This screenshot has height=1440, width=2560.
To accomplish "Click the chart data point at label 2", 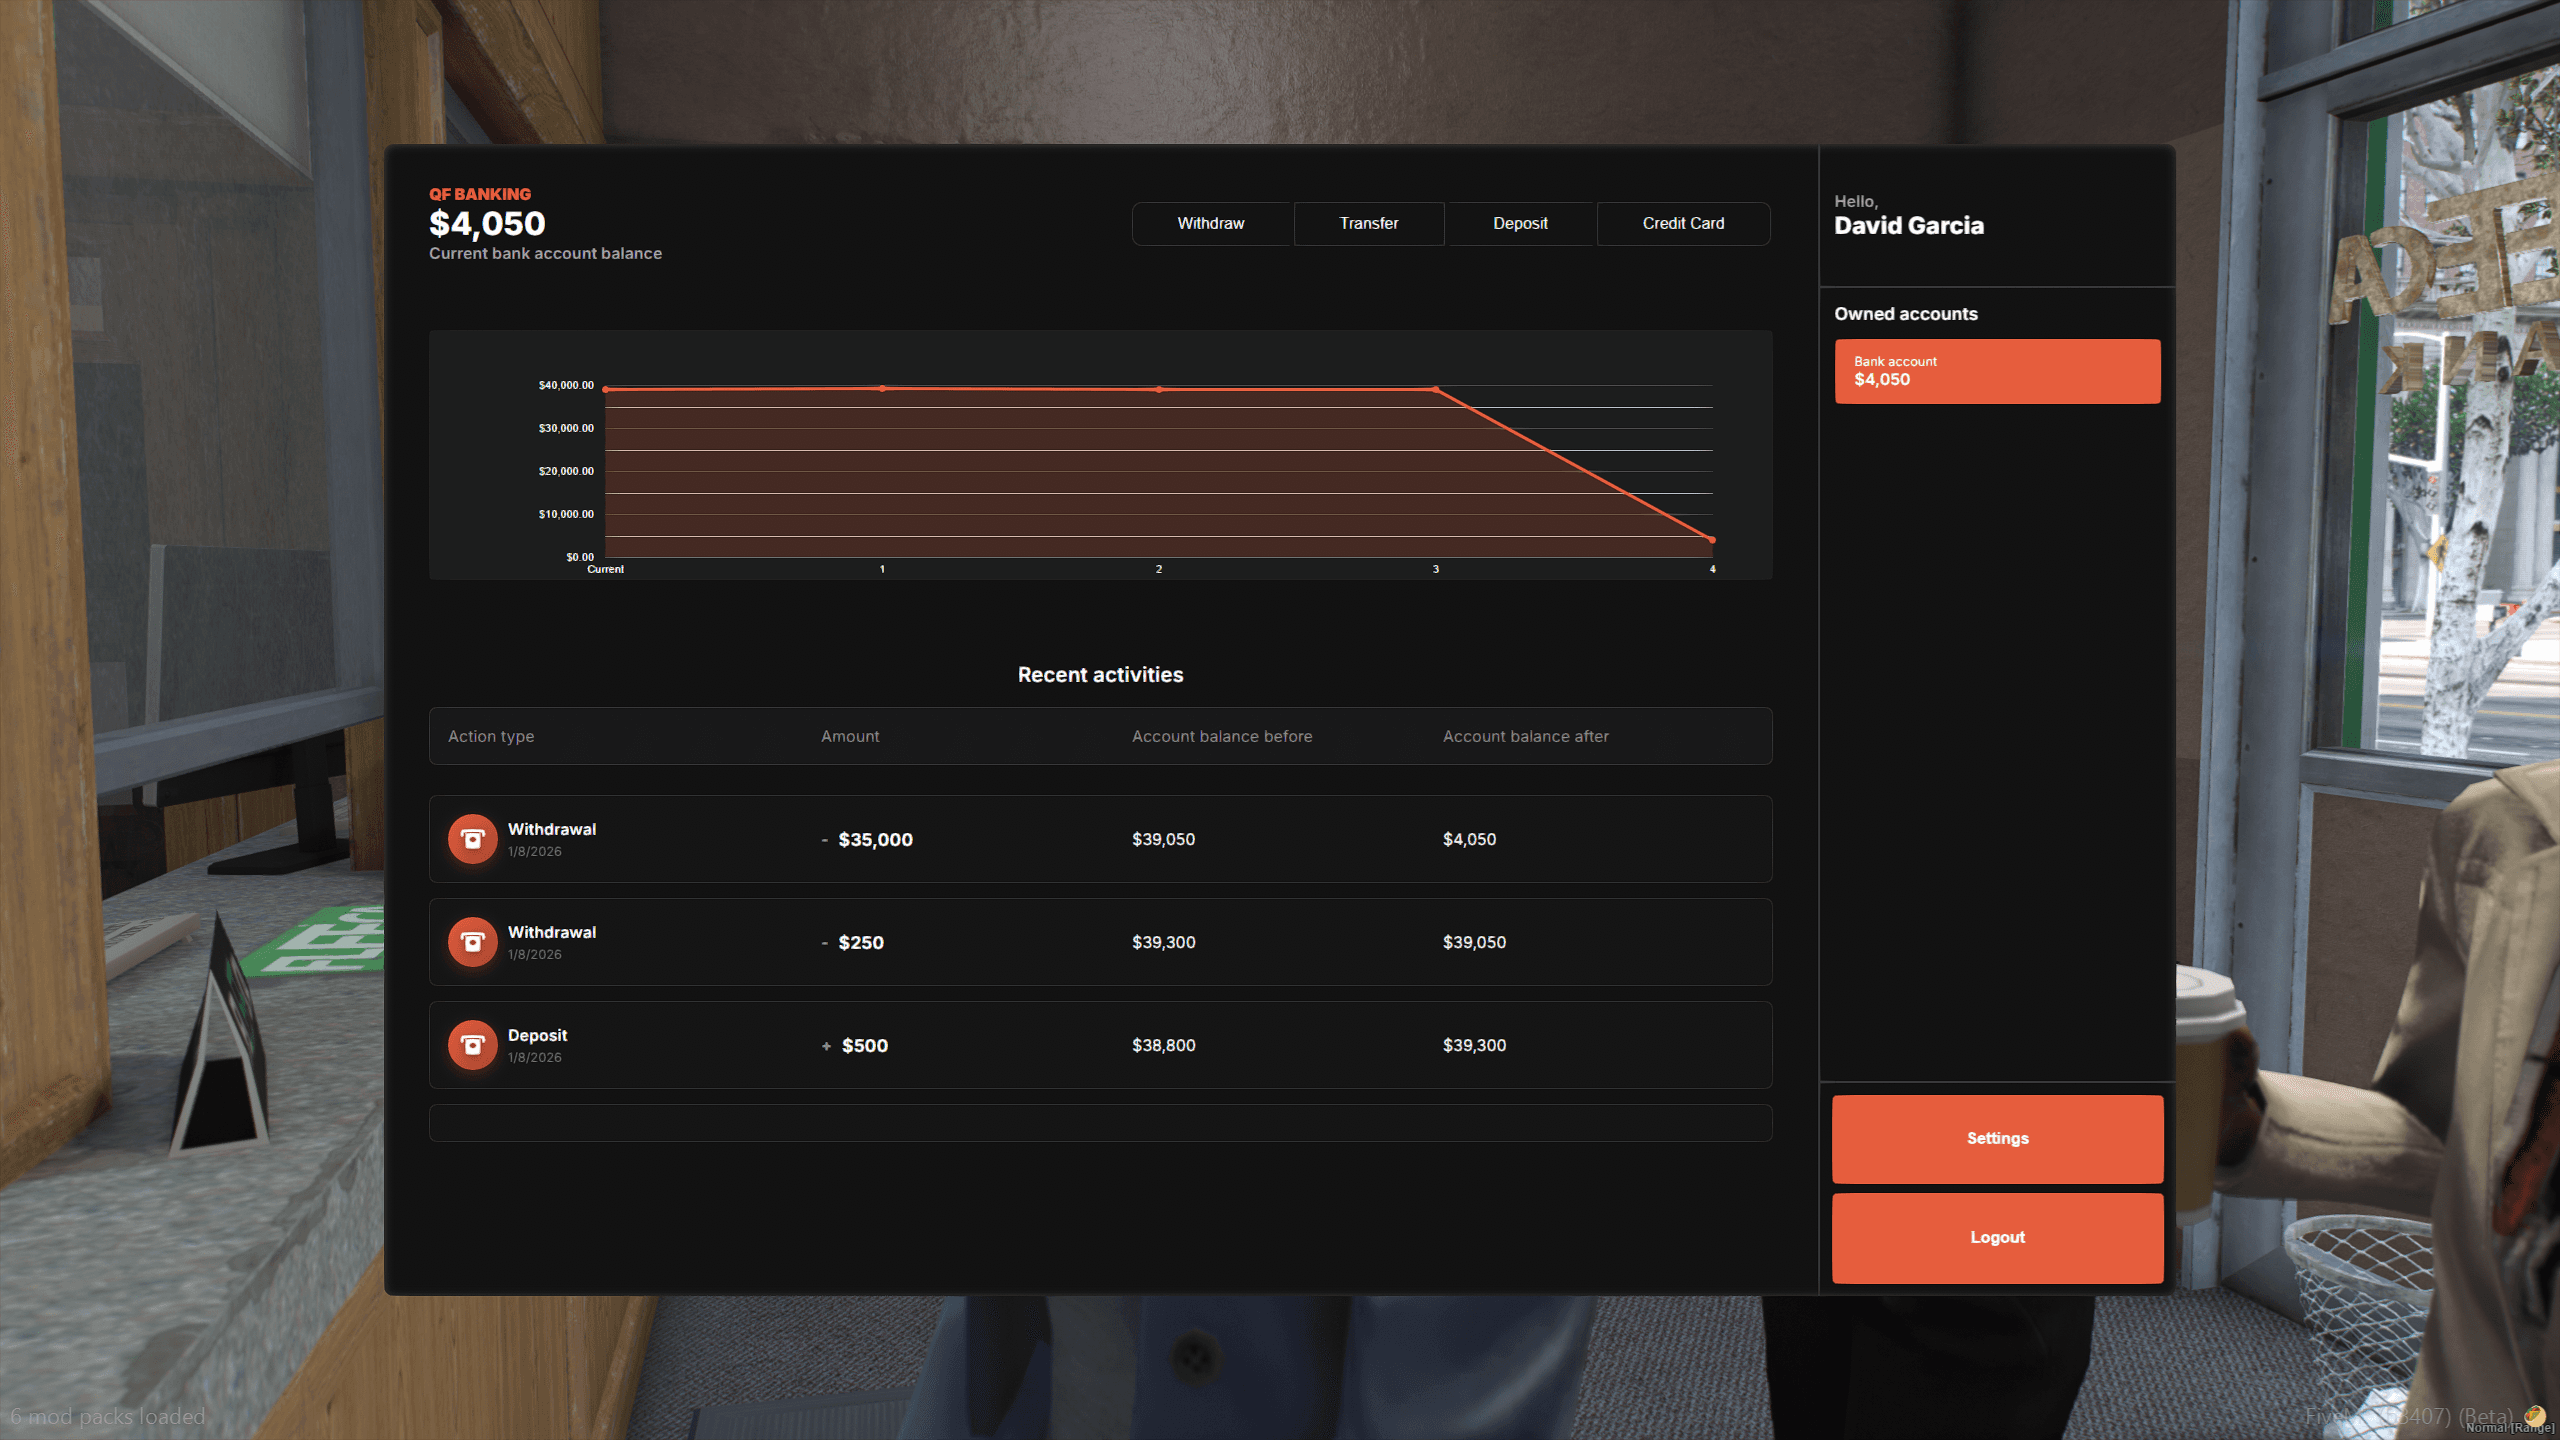I will tap(1159, 389).
